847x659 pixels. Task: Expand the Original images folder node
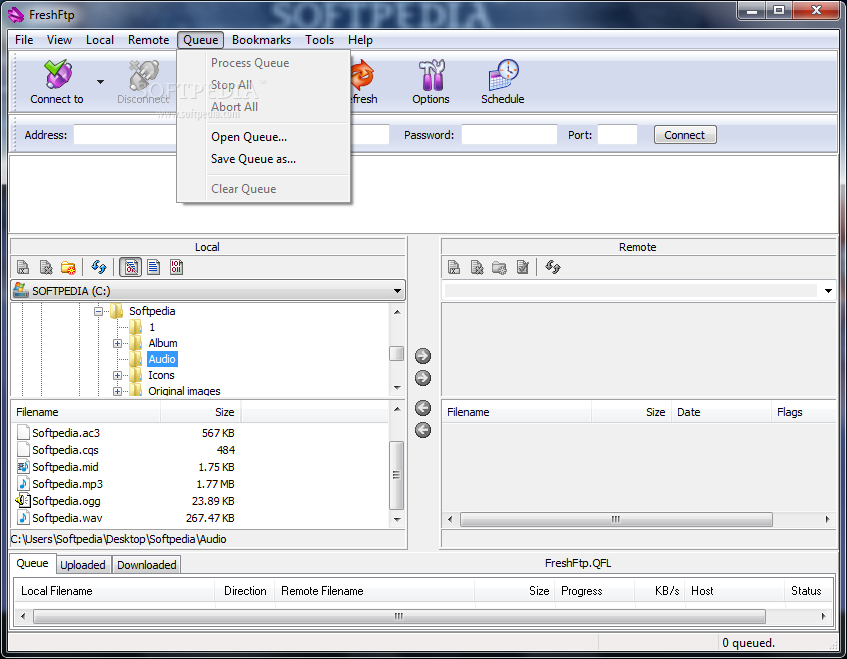(x=117, y=391)
